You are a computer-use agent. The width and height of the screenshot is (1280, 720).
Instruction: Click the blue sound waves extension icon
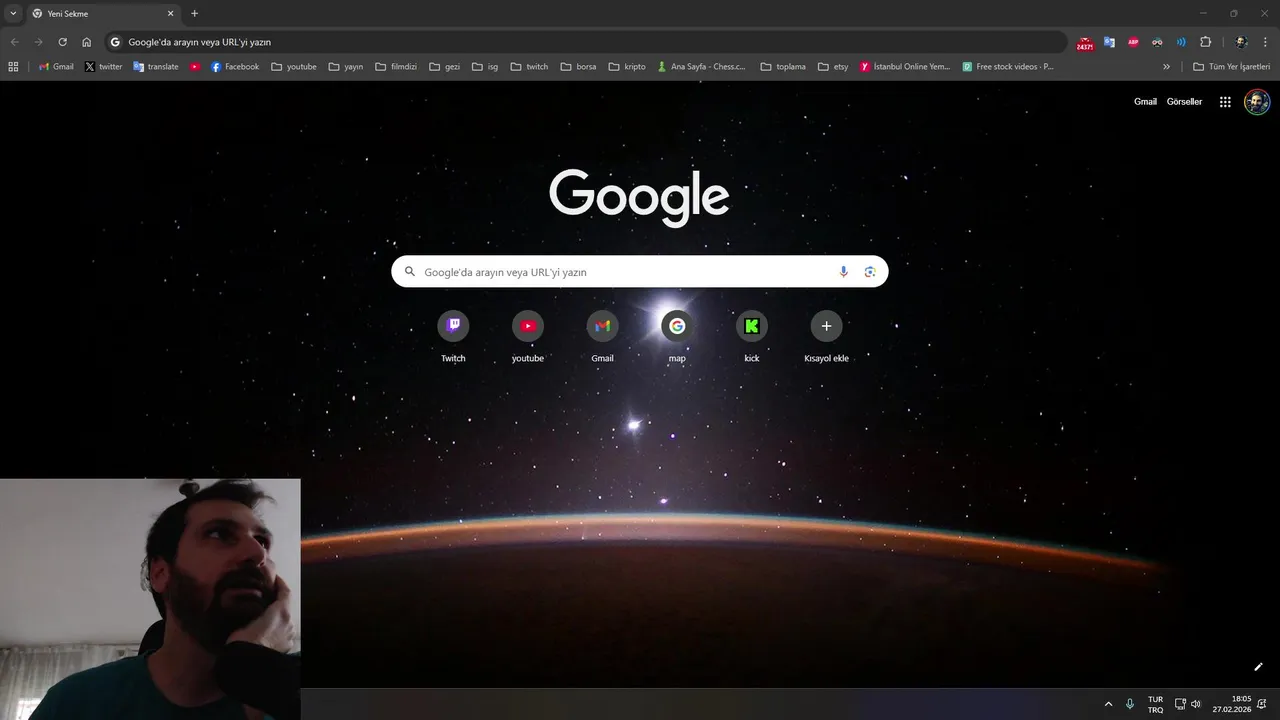(x=1181, y=42)
